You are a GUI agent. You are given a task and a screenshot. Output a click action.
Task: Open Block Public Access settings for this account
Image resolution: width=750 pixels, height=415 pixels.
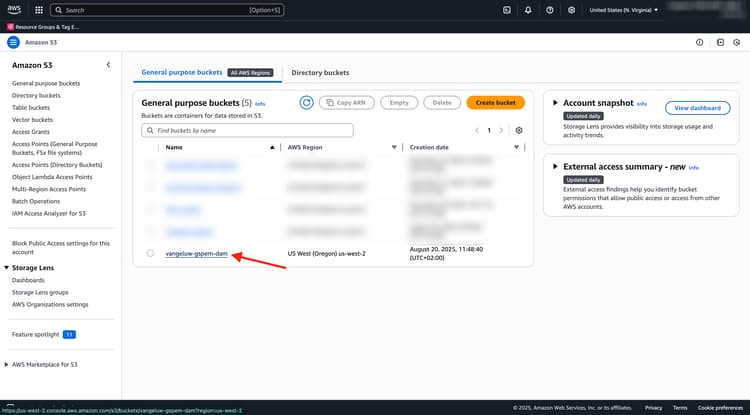[x=61, y=248]
